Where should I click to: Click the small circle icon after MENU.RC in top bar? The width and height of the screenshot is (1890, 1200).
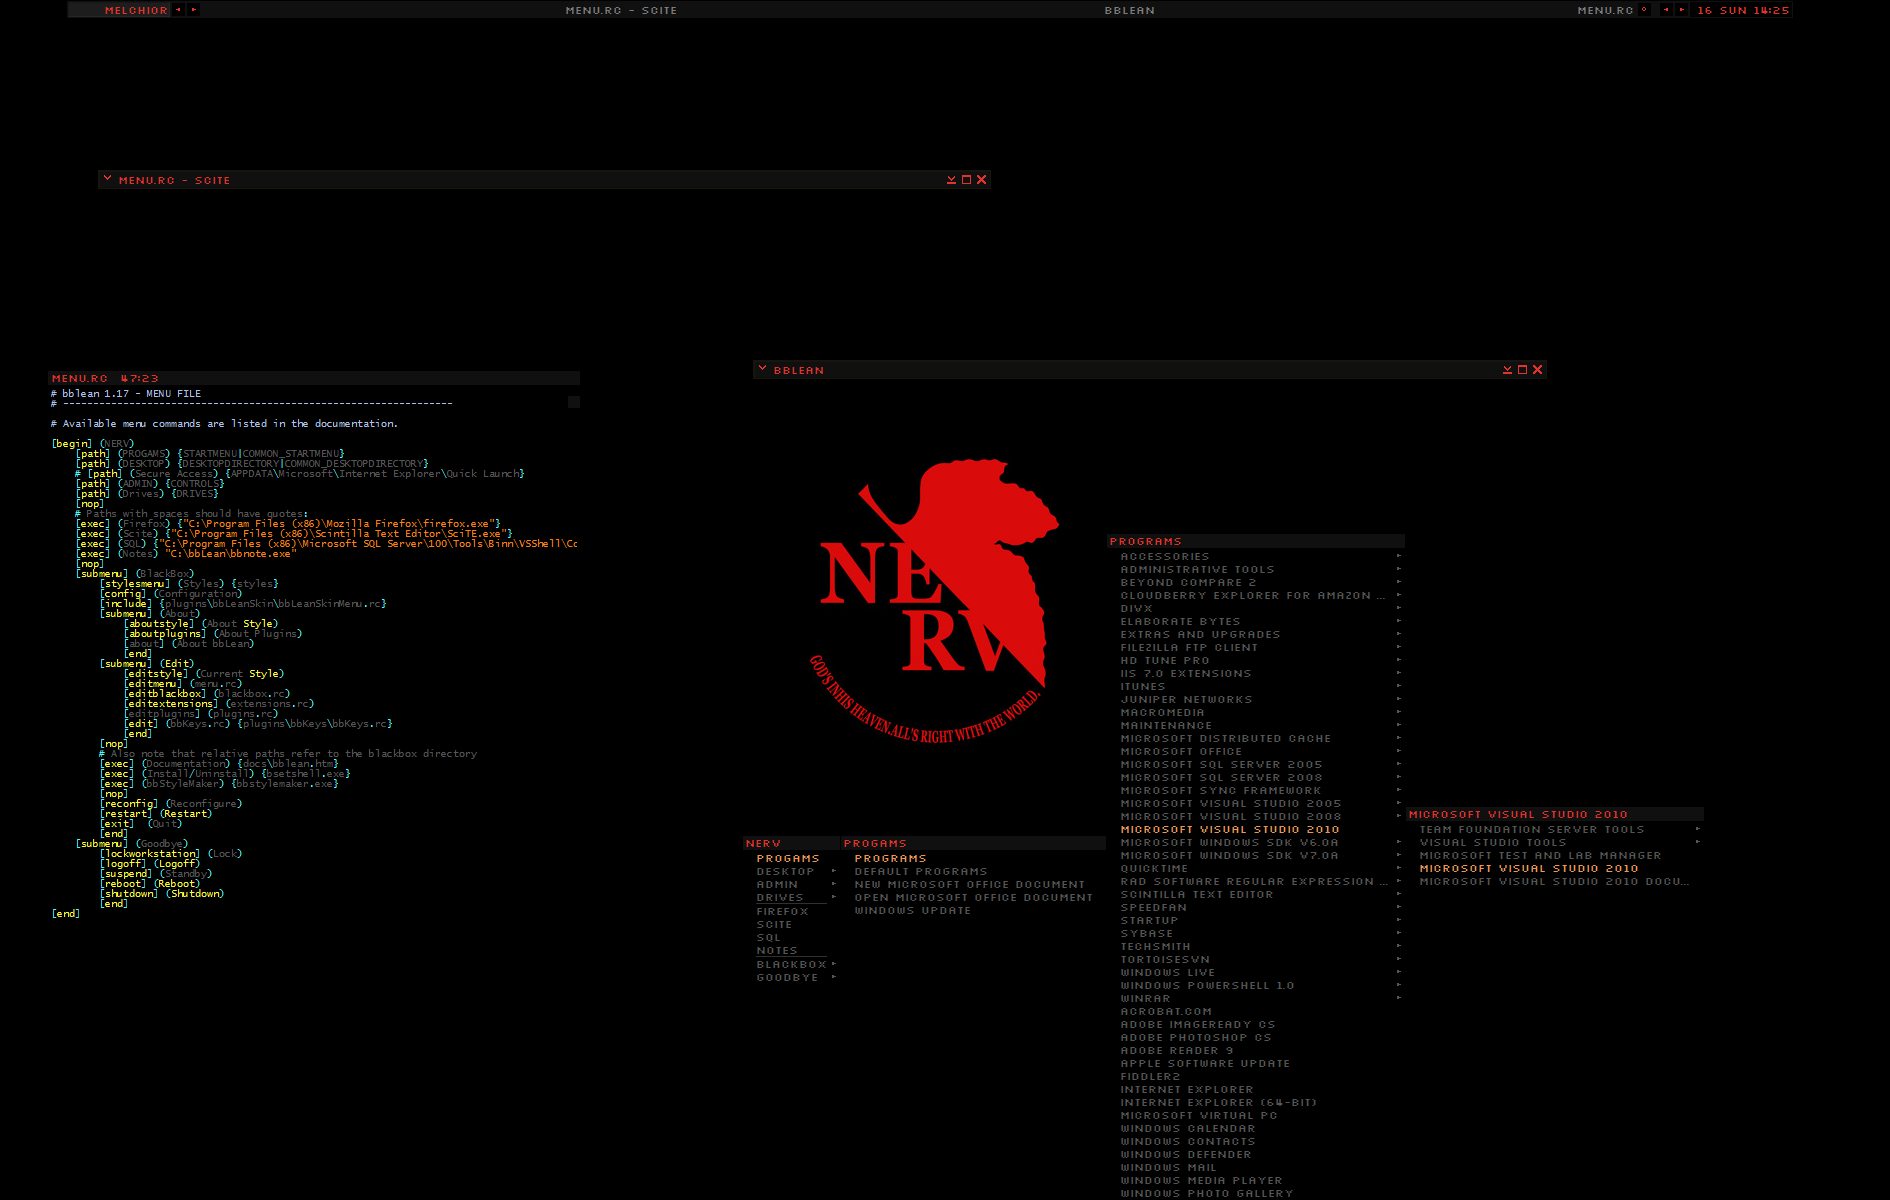click(x=1643, y=10)
